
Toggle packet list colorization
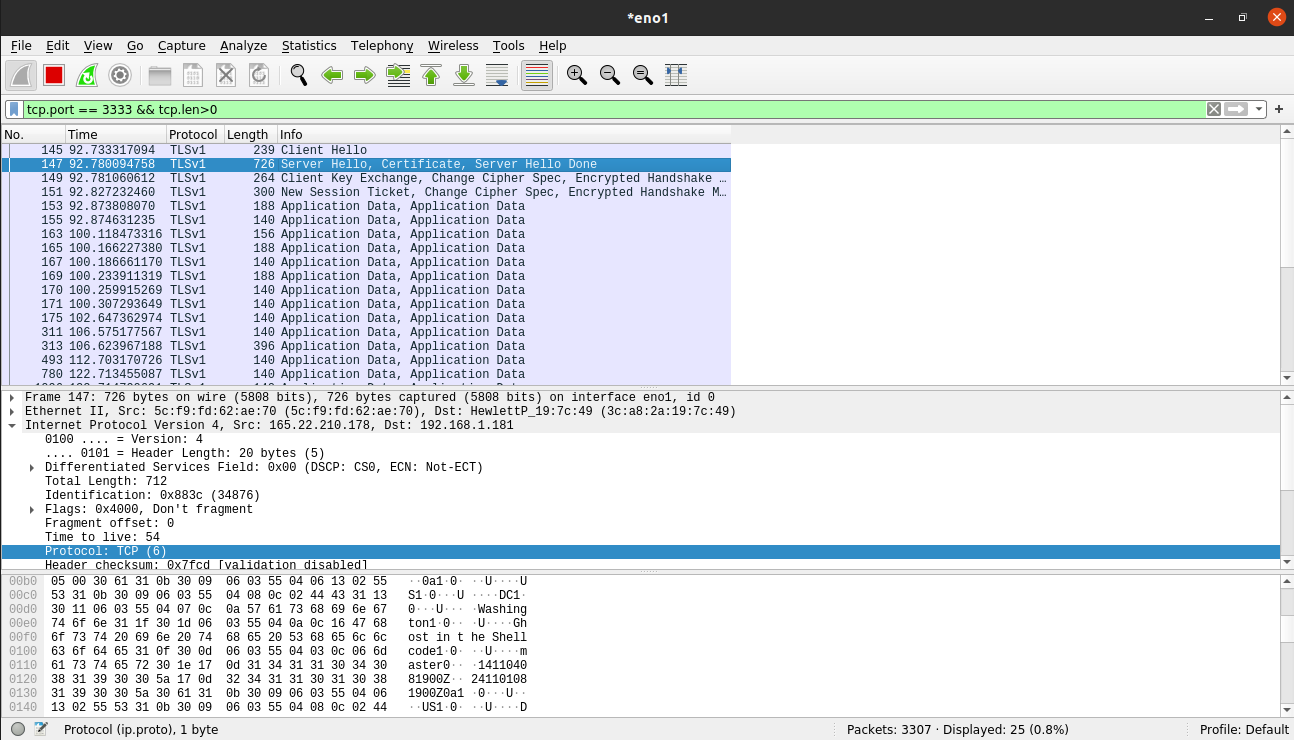537,75
